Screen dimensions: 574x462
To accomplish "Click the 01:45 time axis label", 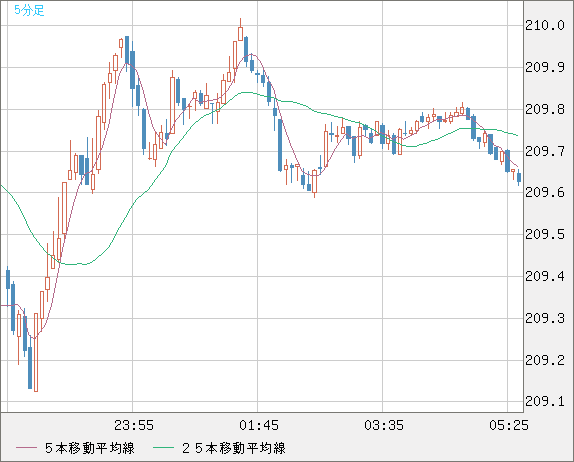I will [x=259, y=425].
